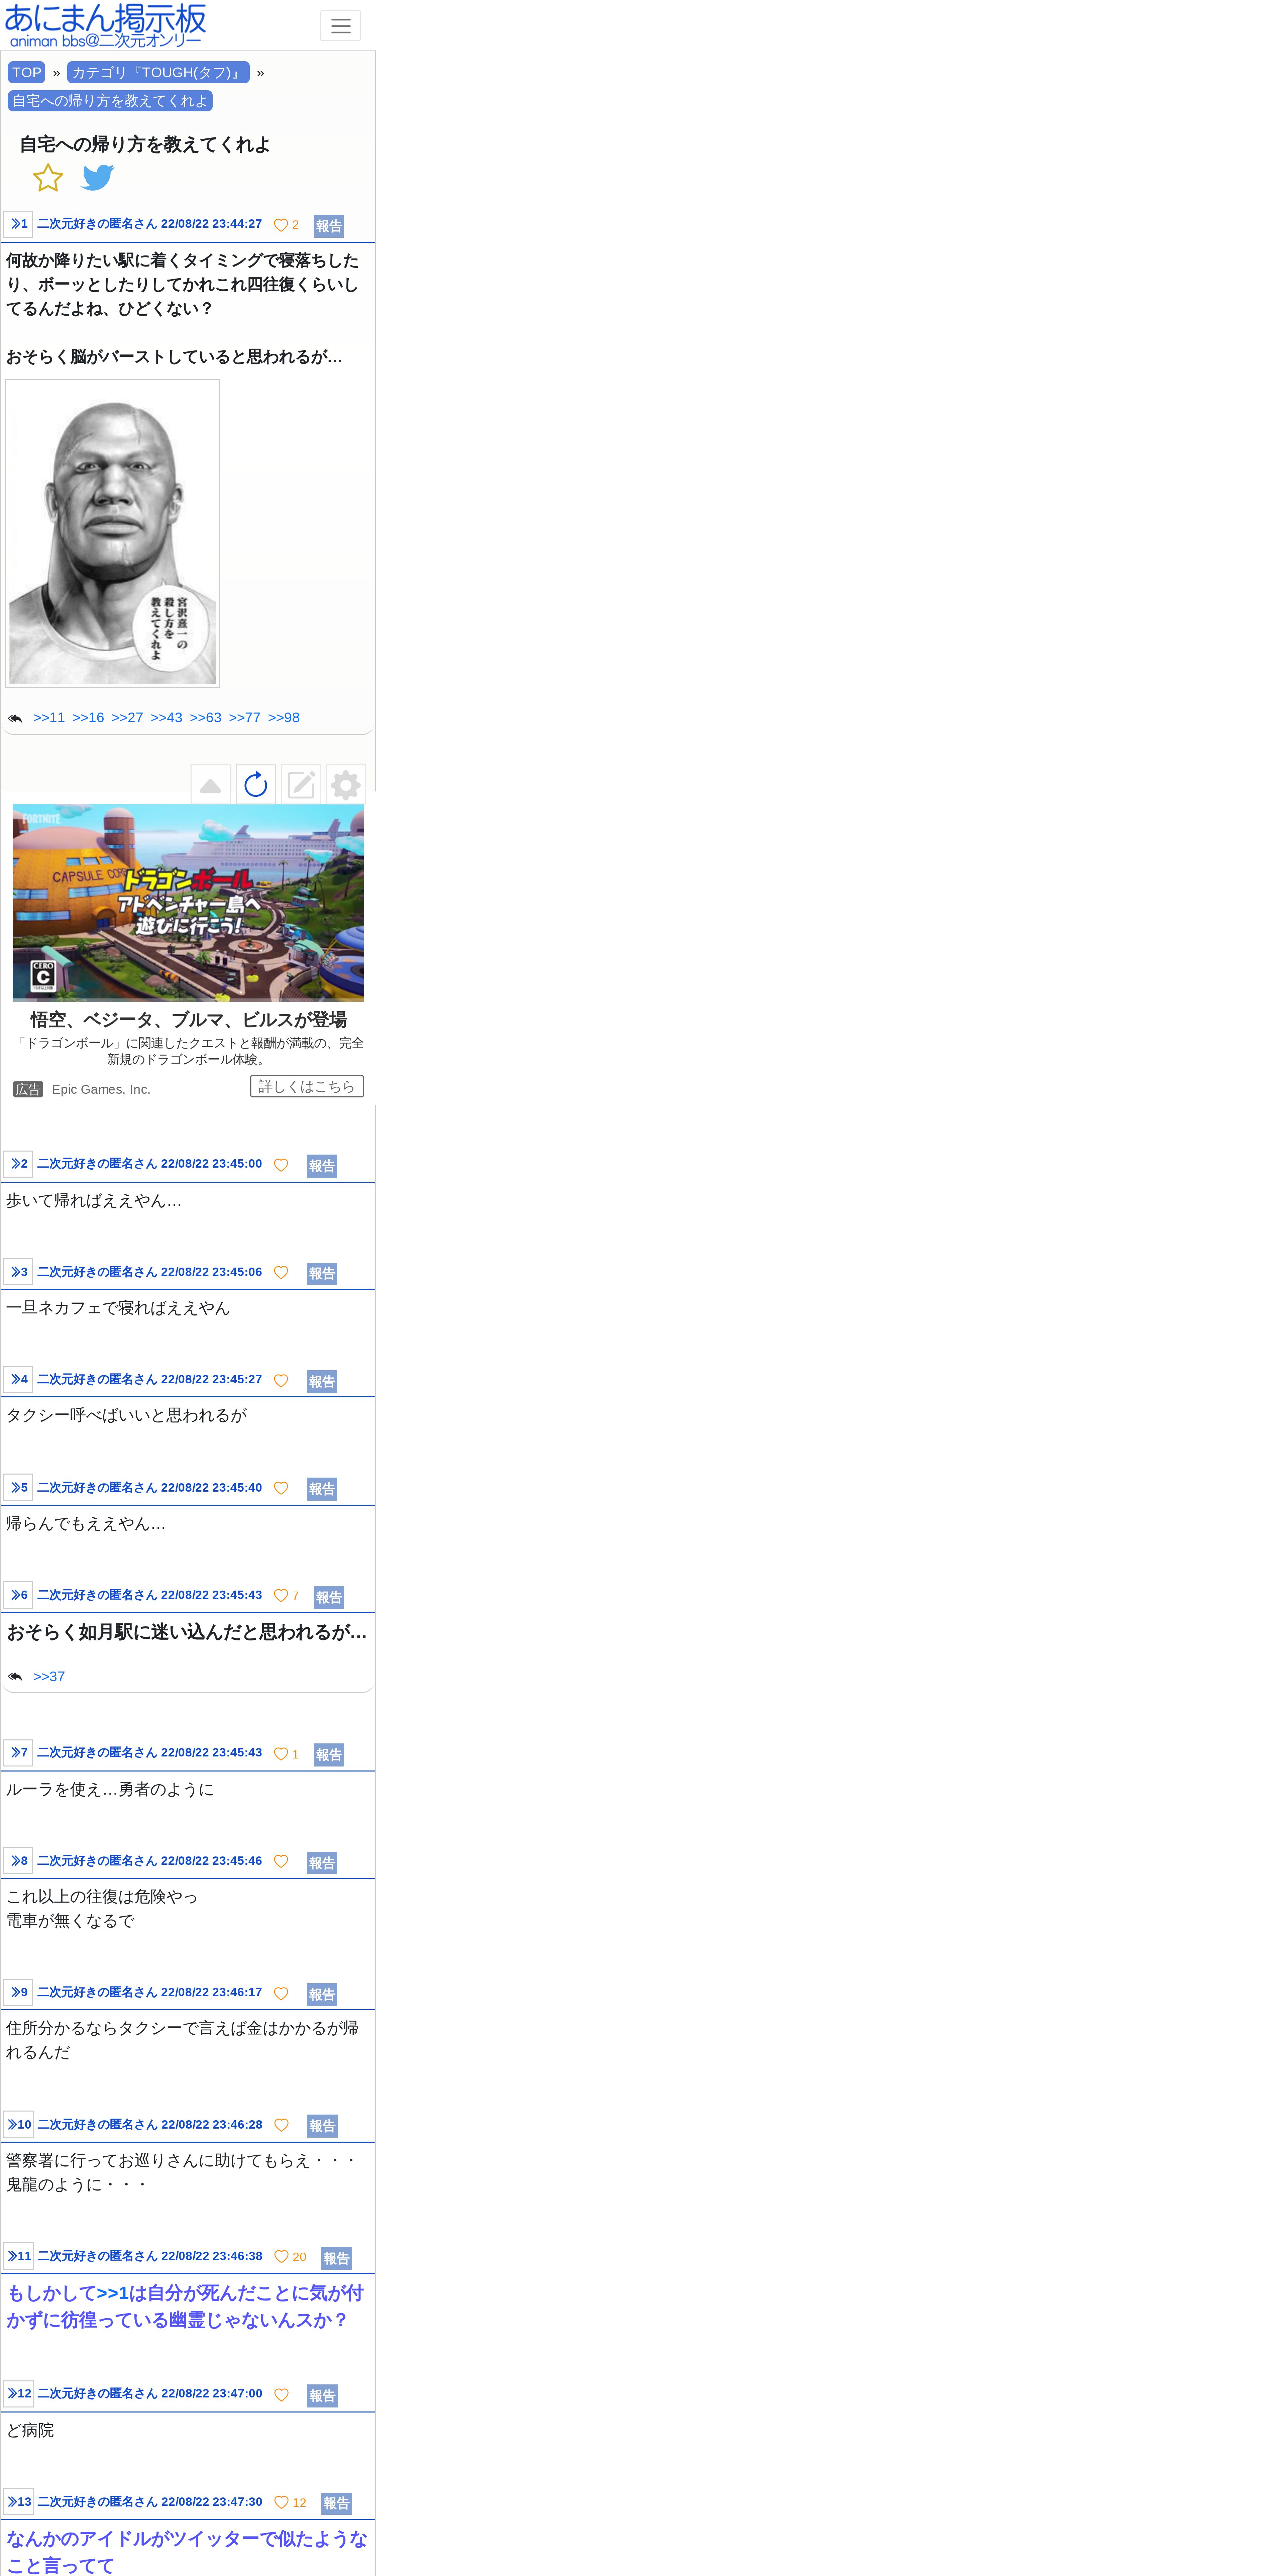The height and width of the screenshot is (2576, 1288).
Task: Jump to reply >>37 link
Action: [x=49, y=1676]
